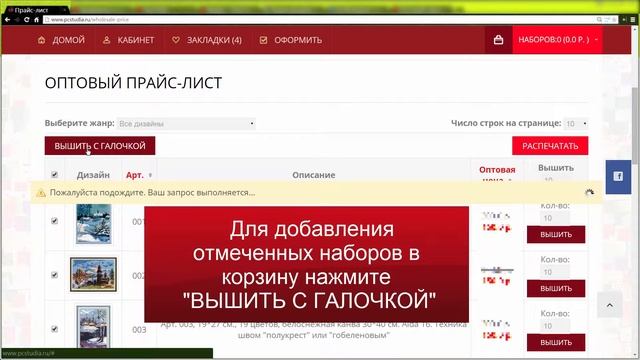Open the winter landscape thumbnail of item 001

93,224
